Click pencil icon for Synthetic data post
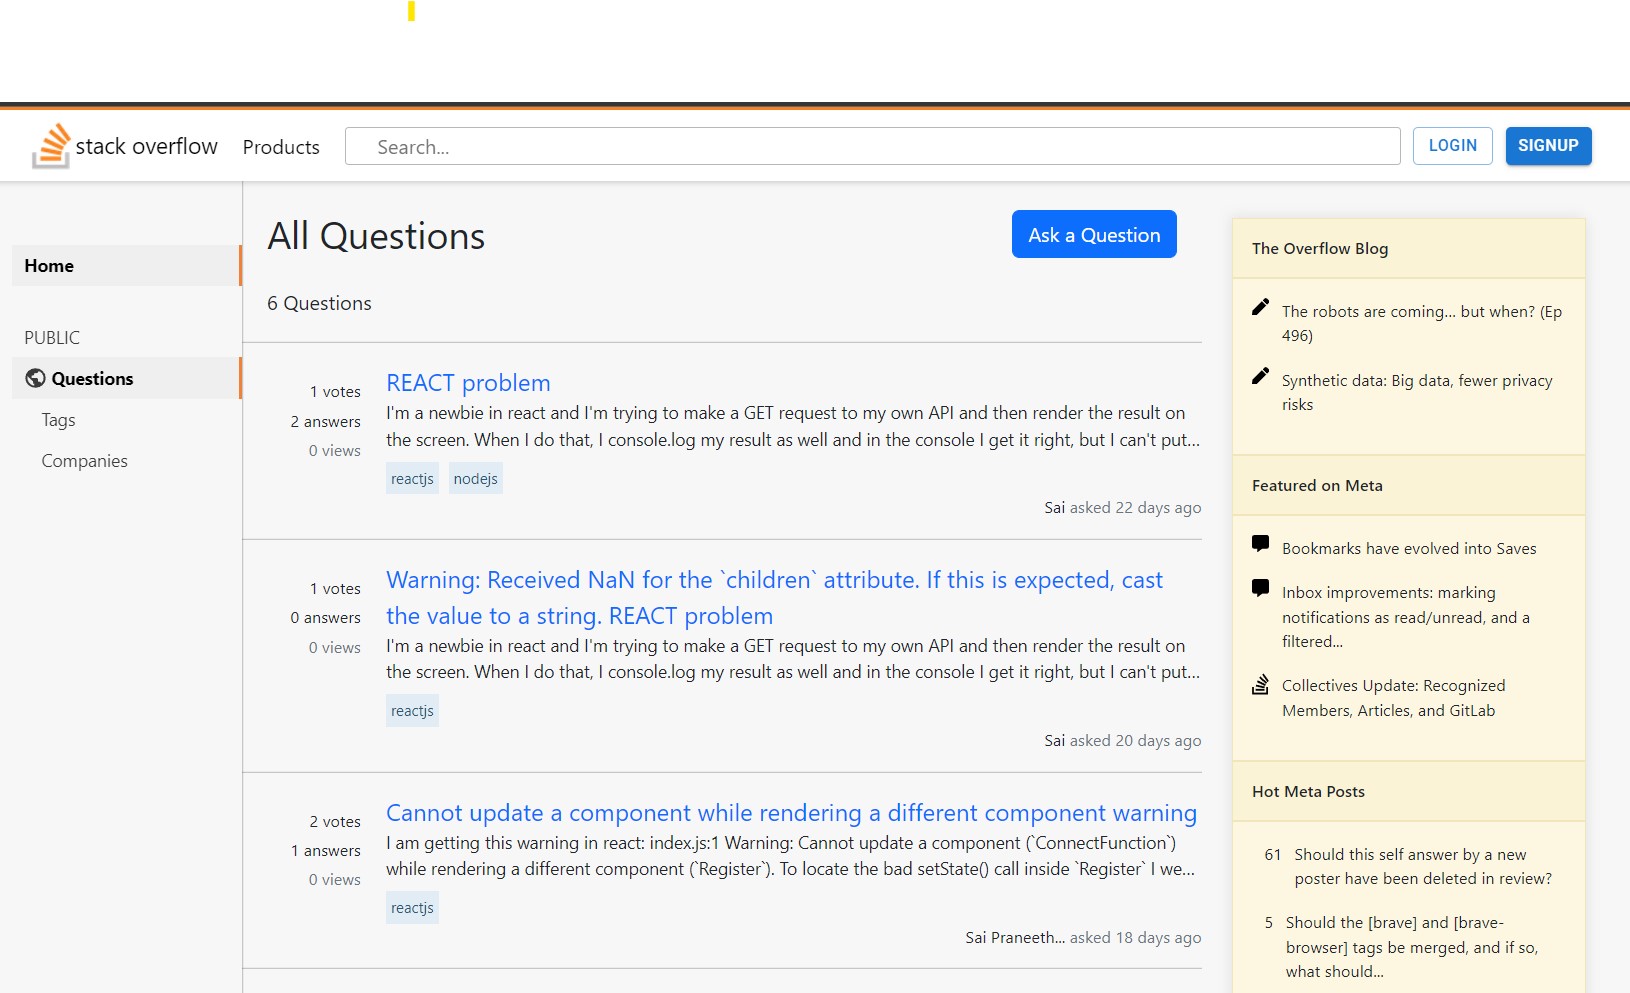Image resolution: width=1630 pixels, height=993 pixels. point(1260,375)
